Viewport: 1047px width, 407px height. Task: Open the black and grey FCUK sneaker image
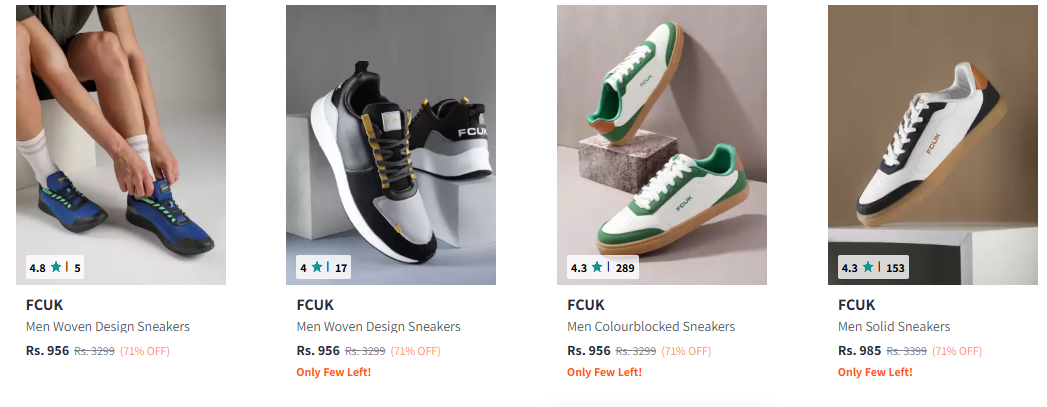pos(391,145)
